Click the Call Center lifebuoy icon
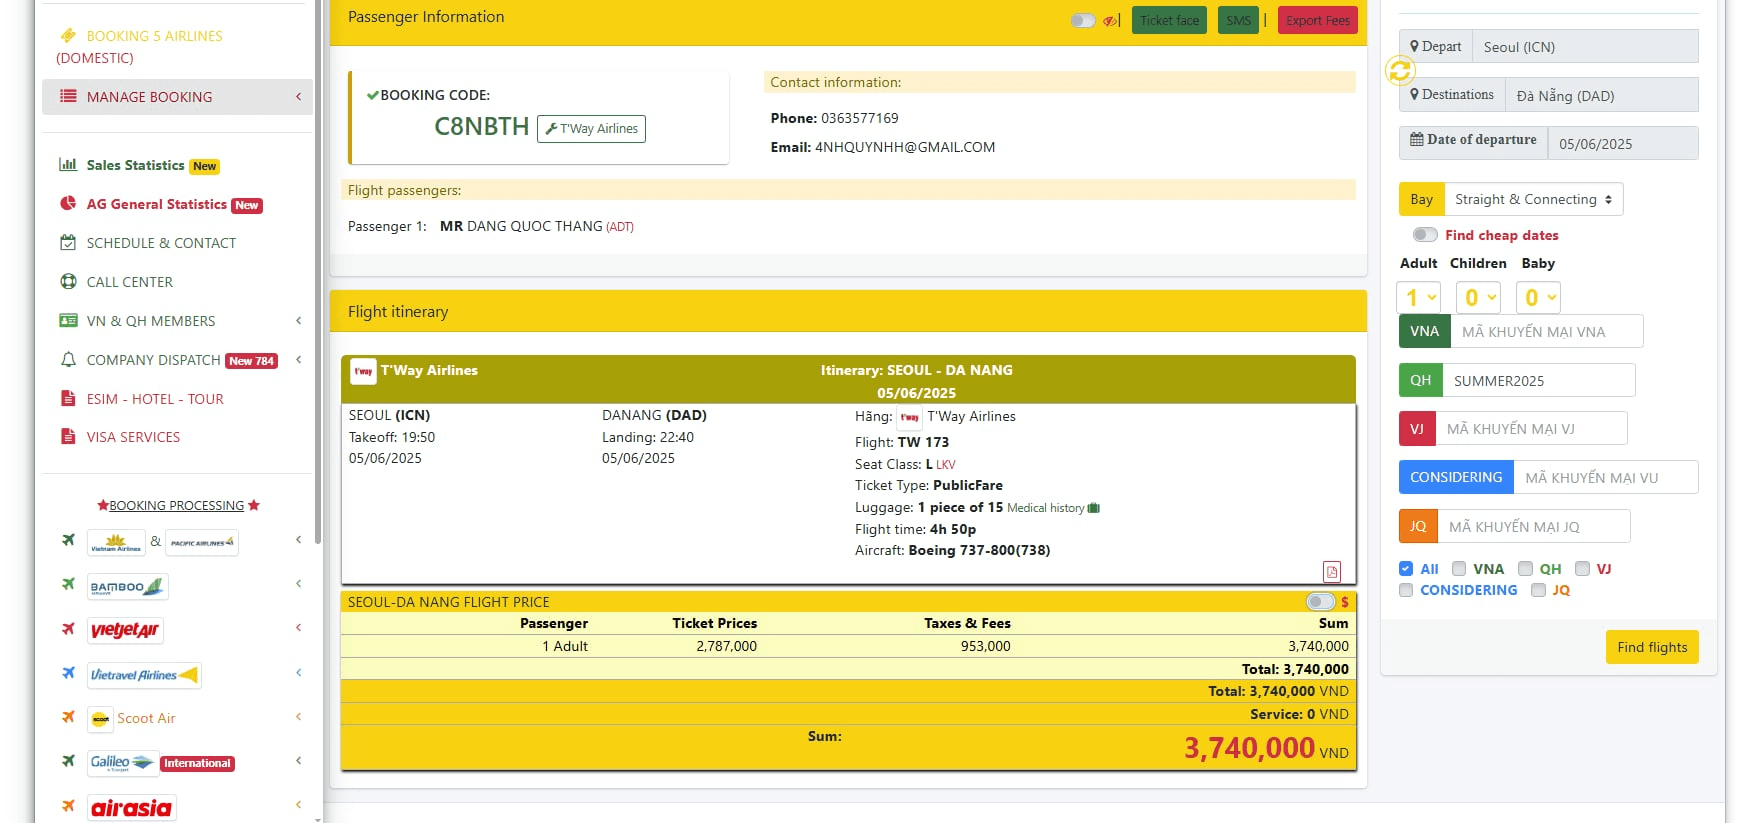The height and width of the screenshot is (823, 1753). click(x=68, y=282)
